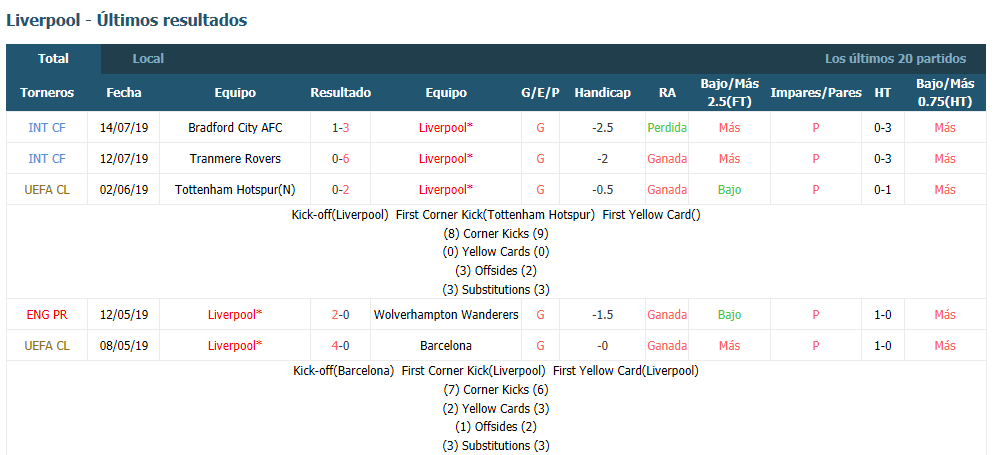Click the Resultado column header
The width and height of the screenshot is (996, 455).
pos(340,93)
